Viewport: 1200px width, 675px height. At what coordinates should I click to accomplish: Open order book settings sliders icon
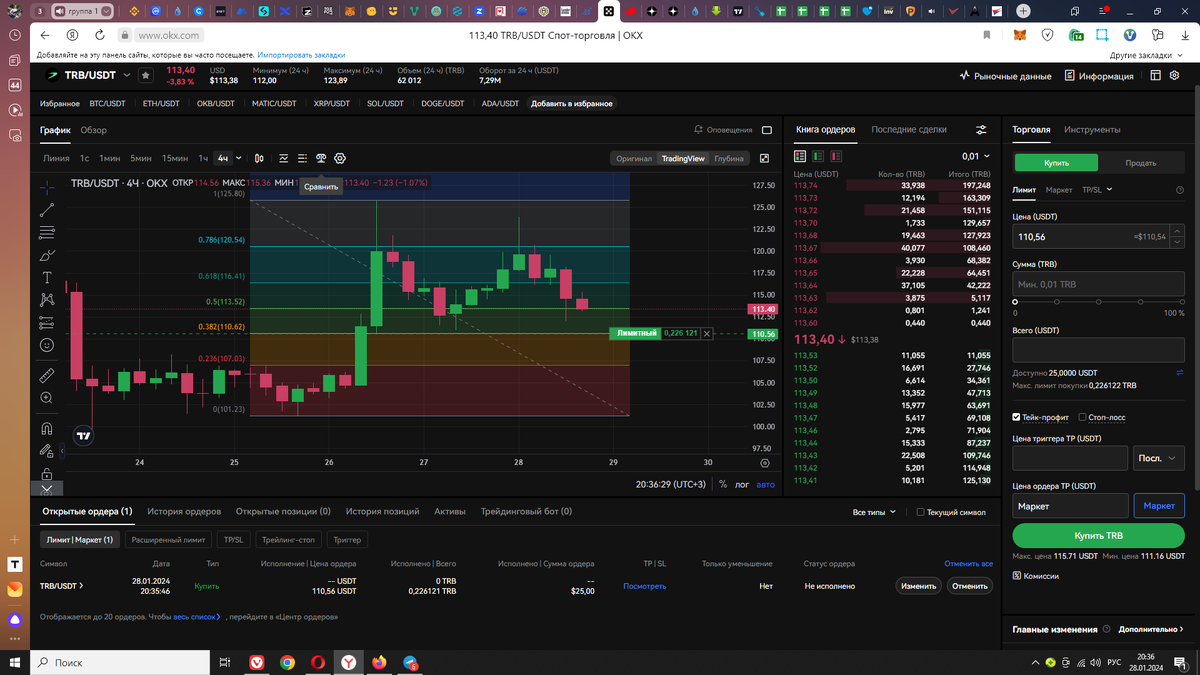point(981,130)
